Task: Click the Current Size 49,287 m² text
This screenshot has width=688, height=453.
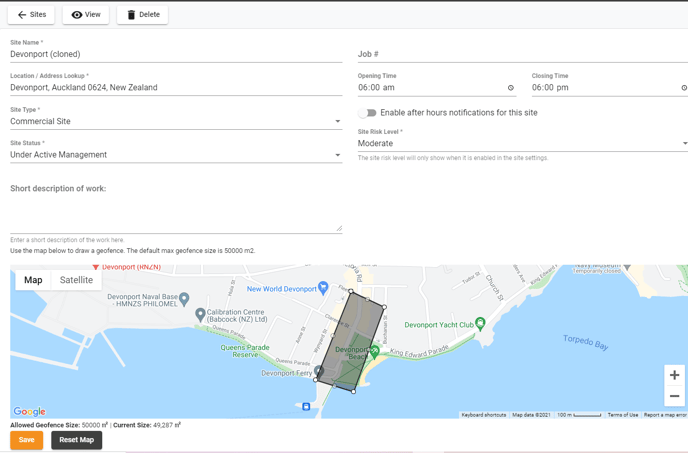Action: coord(147,425)
